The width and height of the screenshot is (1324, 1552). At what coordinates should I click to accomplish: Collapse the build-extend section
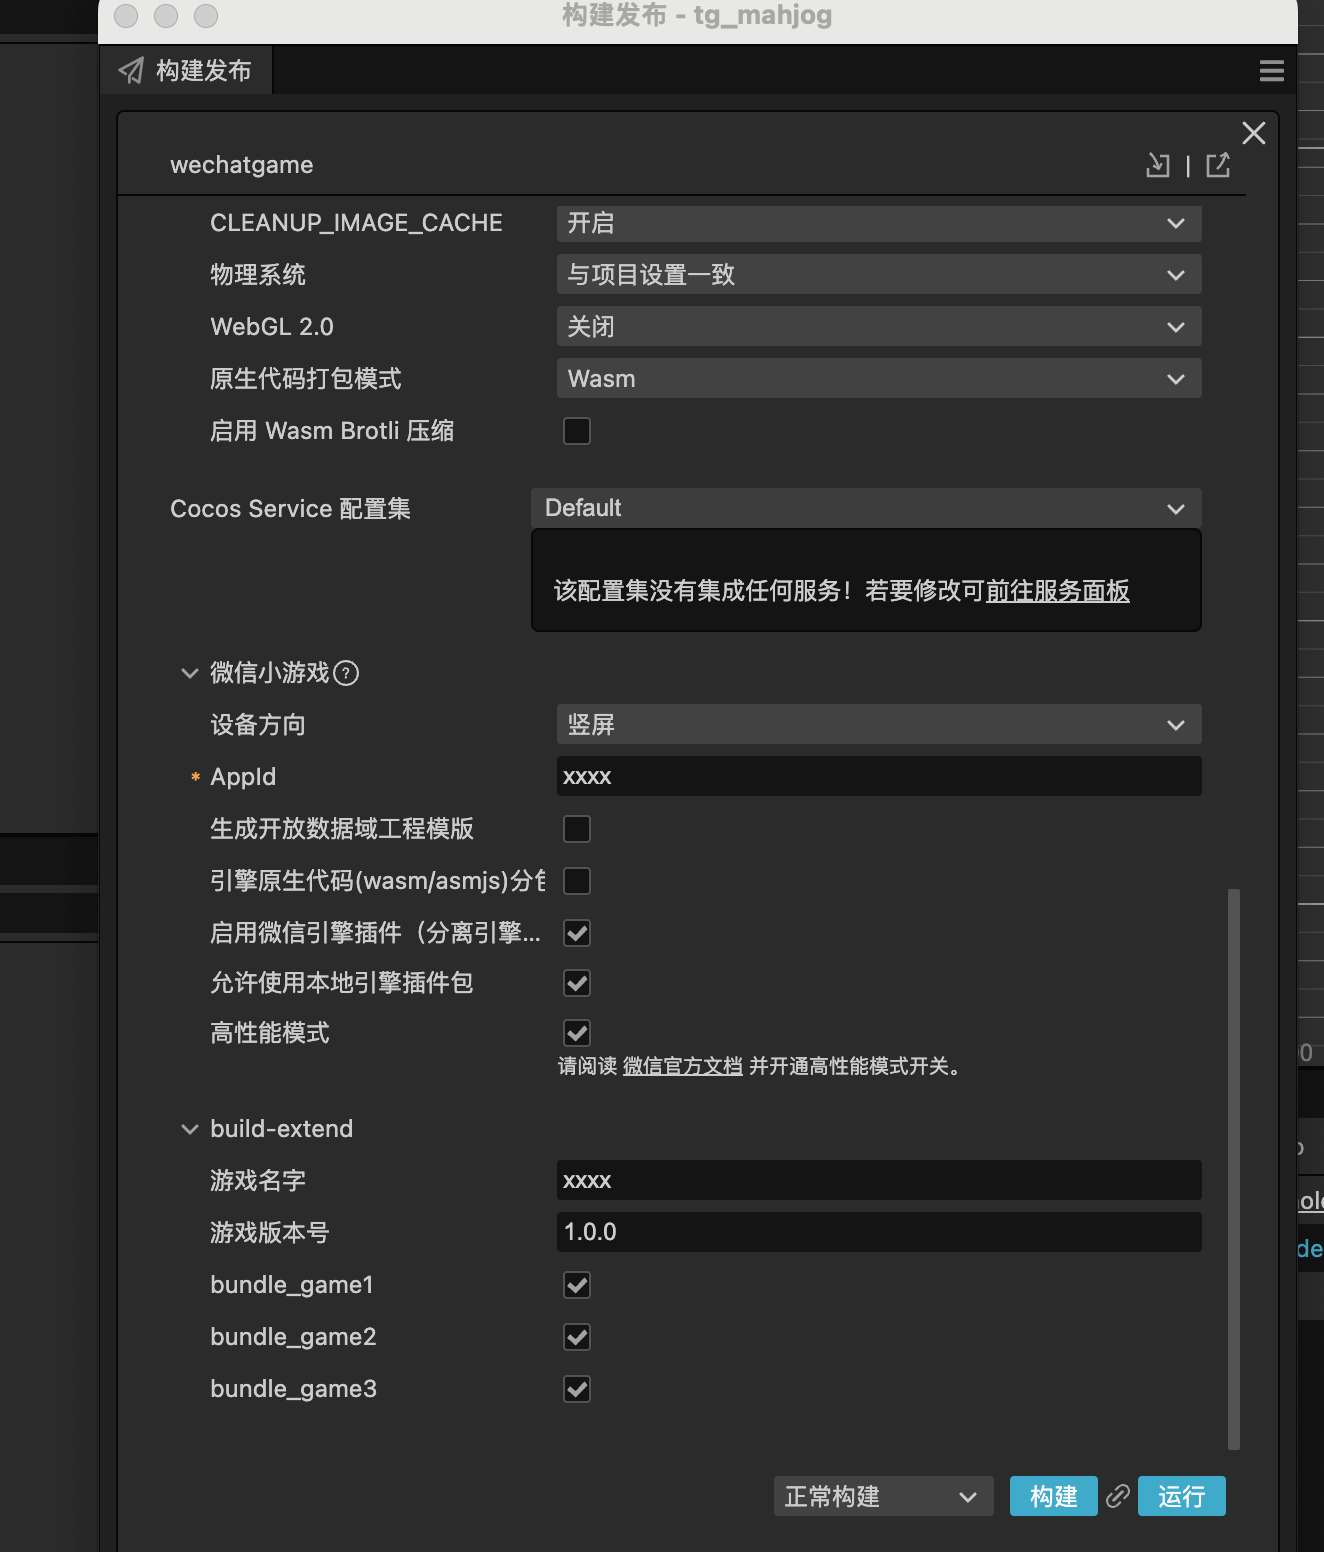[189, 1129]
